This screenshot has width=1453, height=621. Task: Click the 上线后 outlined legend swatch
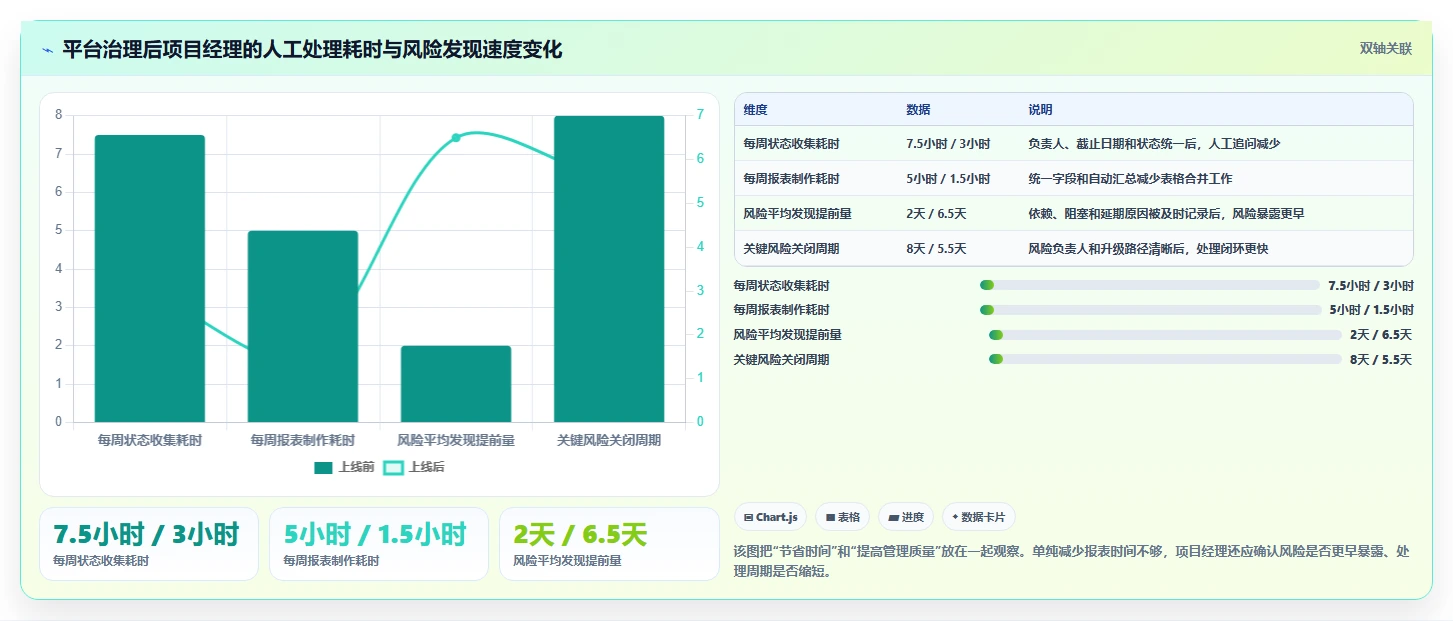(x=394, y=467)
